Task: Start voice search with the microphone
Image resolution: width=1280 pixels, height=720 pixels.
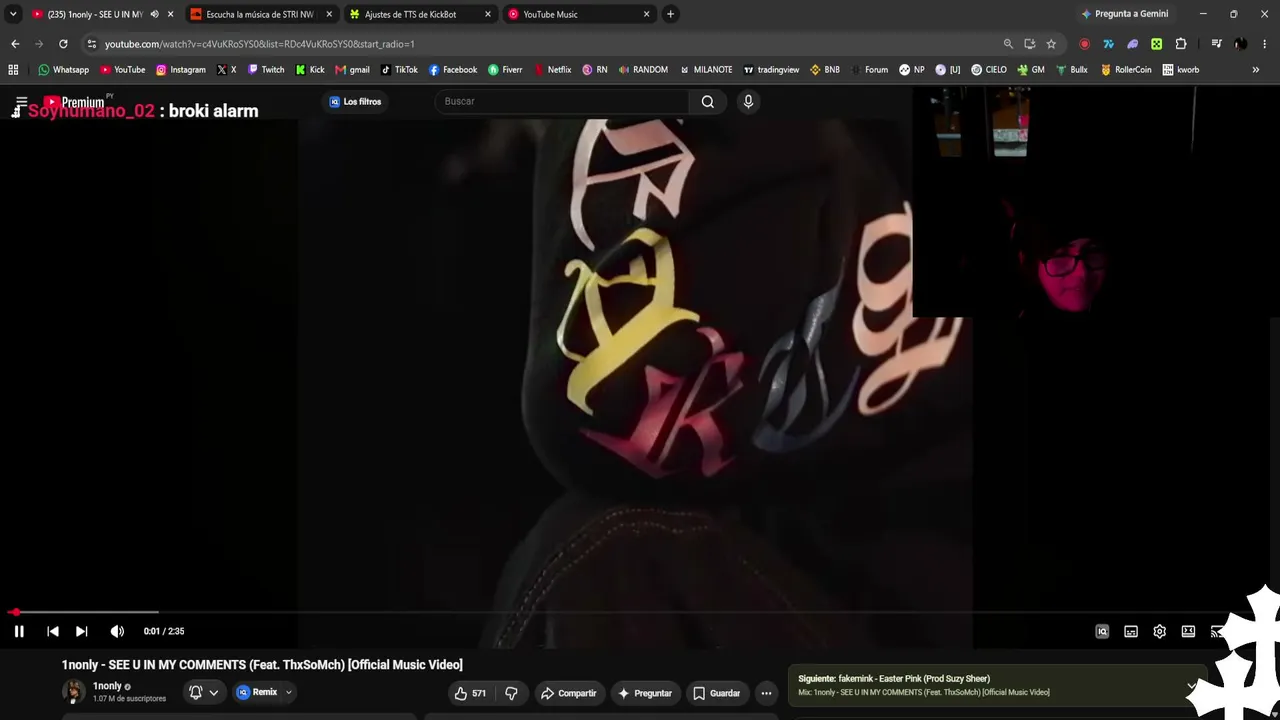Action: point(748,101)
